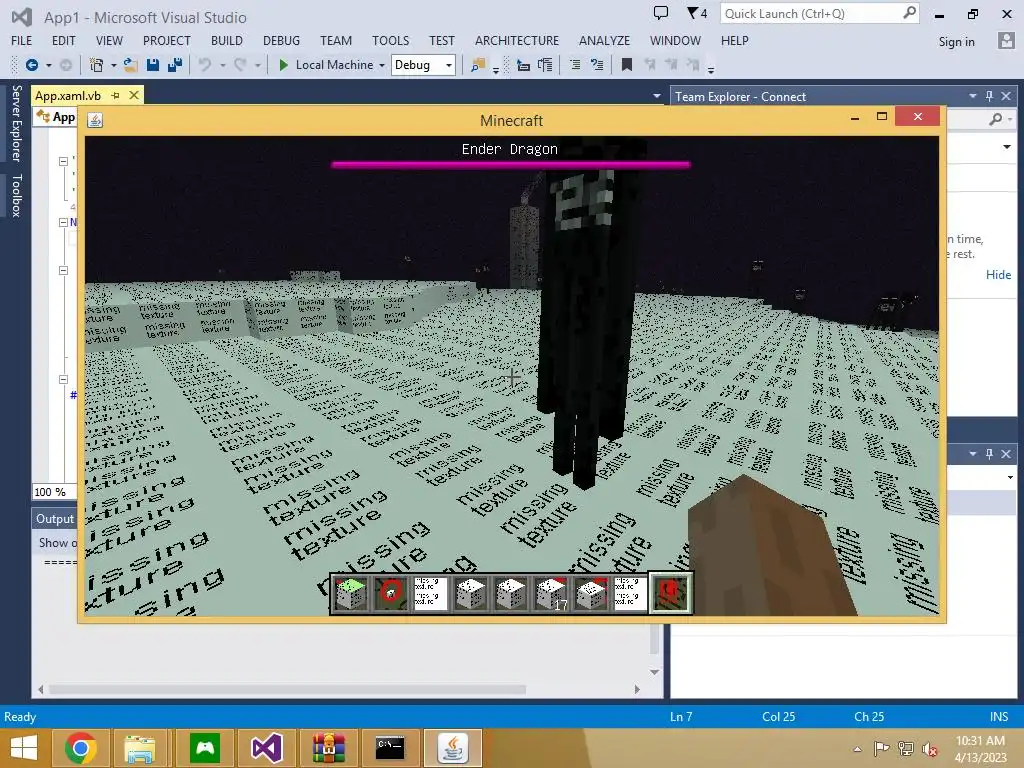Select the red ring item in hotbar
The image size is (1024, 768).
(x=391, y=594)
